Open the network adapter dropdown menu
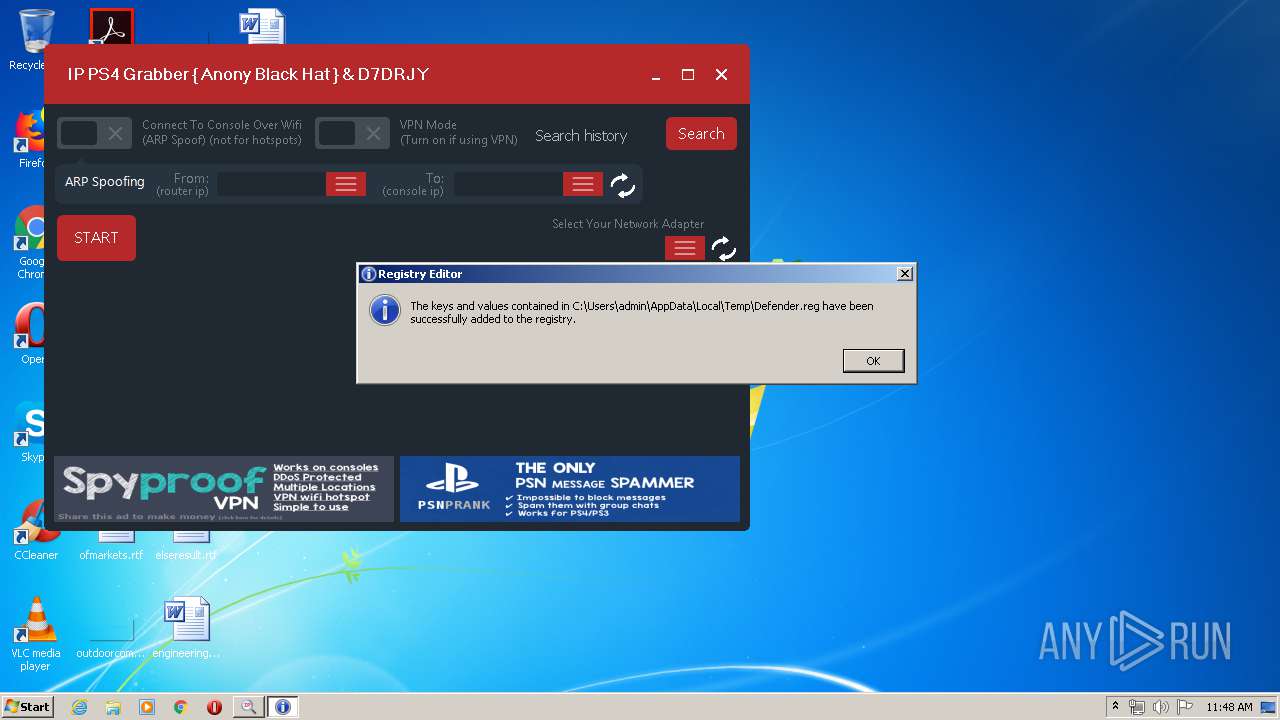1280x720 pixels. [685, 248]
